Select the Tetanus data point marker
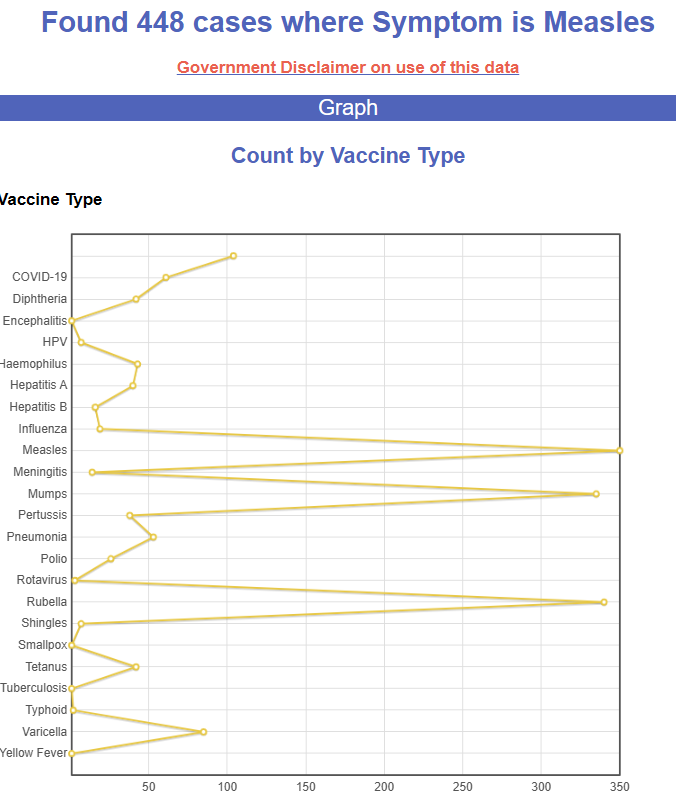Viewport: 676px width, 803px height. pos(136,667)
